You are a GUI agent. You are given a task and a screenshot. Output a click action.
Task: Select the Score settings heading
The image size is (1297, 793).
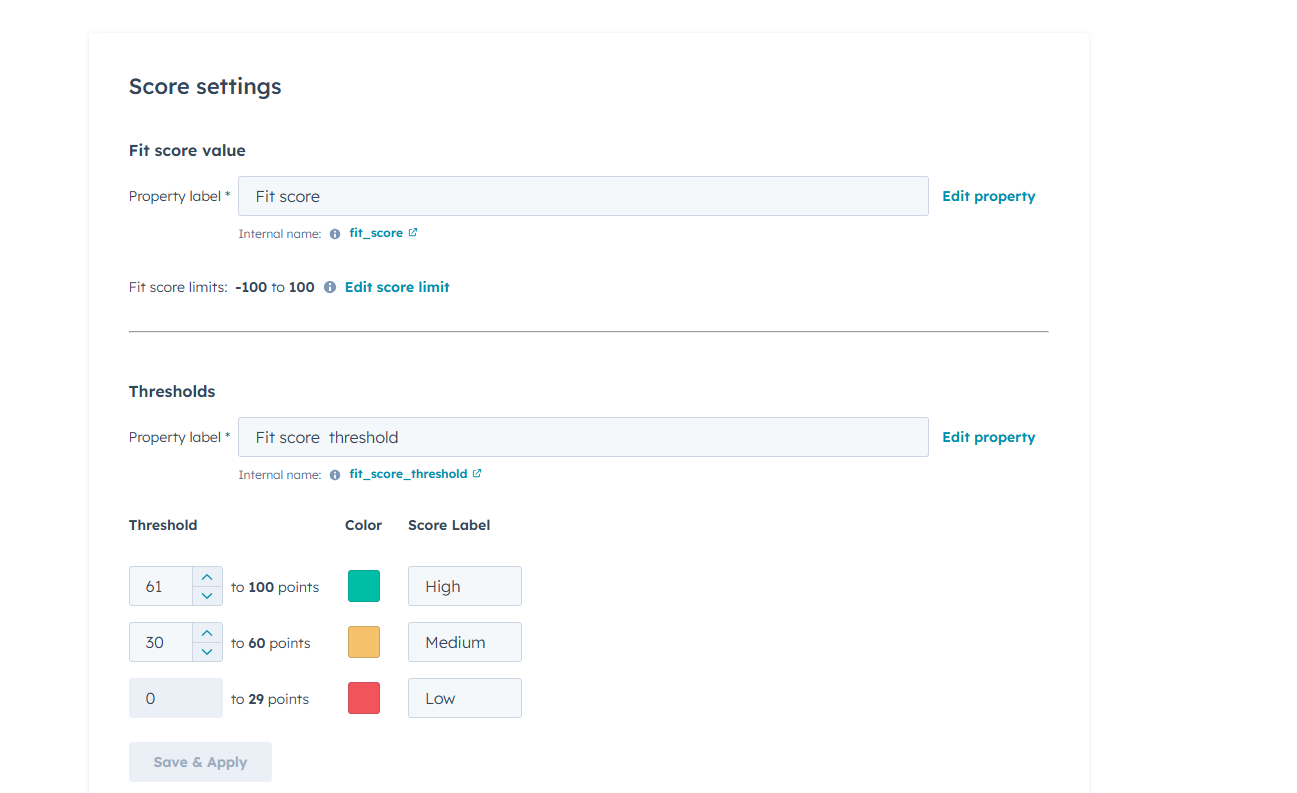click(205, 87)
